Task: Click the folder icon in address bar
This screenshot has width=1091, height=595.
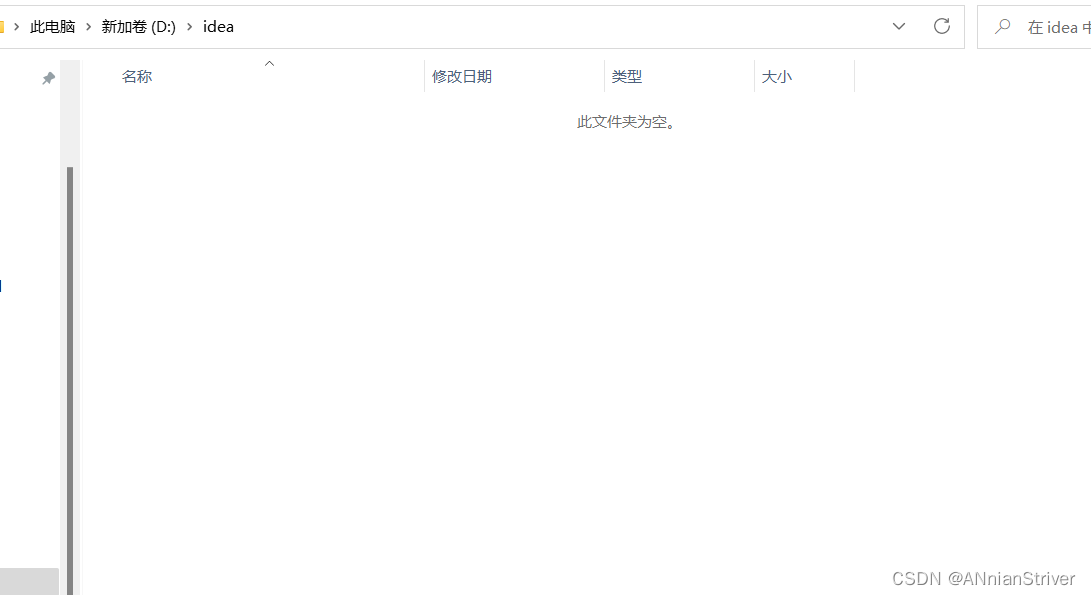Action: (x=2, y=26)
